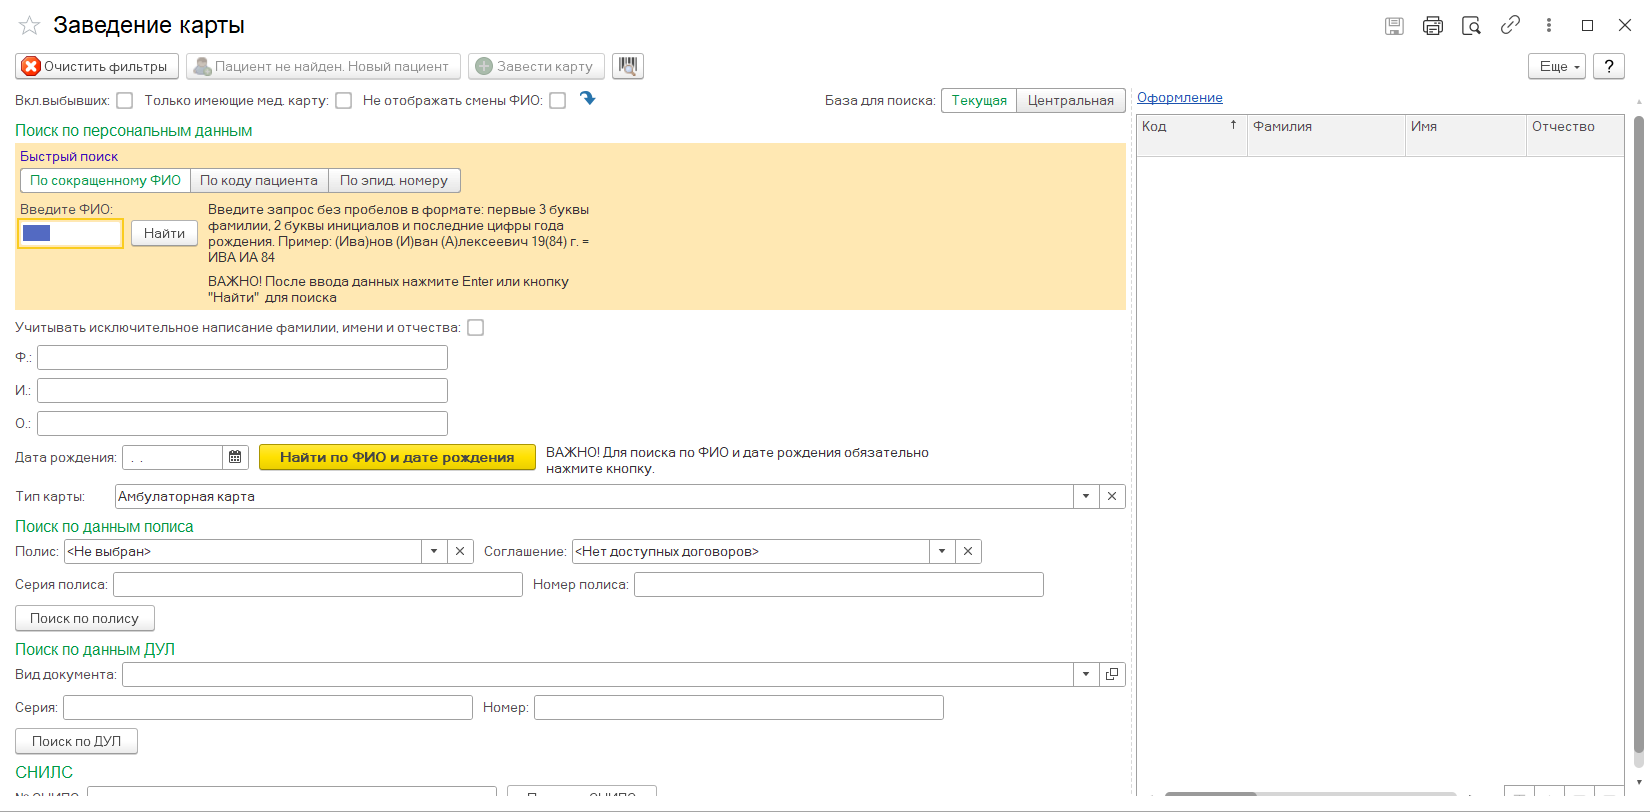Select the 'По эпид. номеру' tab
1650x812 pixels.
pos(394,181)
